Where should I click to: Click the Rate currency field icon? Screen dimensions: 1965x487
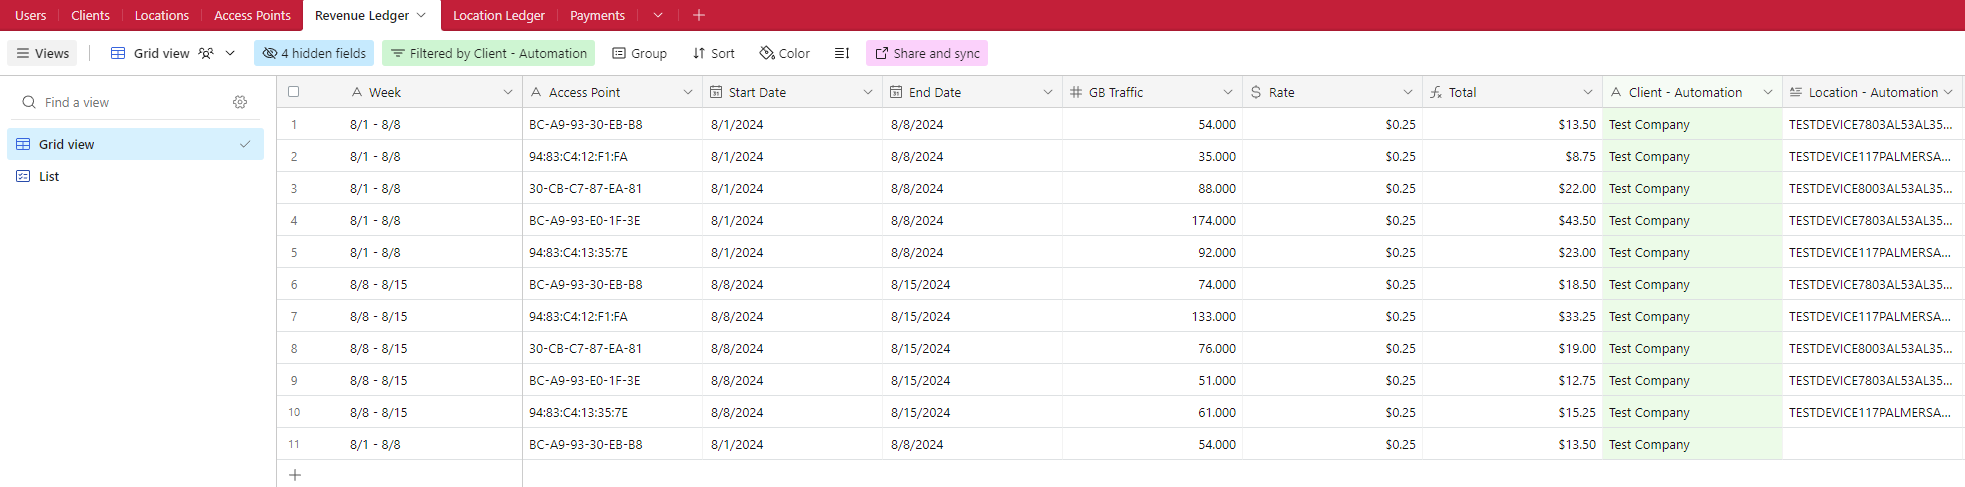(1256, 92)
